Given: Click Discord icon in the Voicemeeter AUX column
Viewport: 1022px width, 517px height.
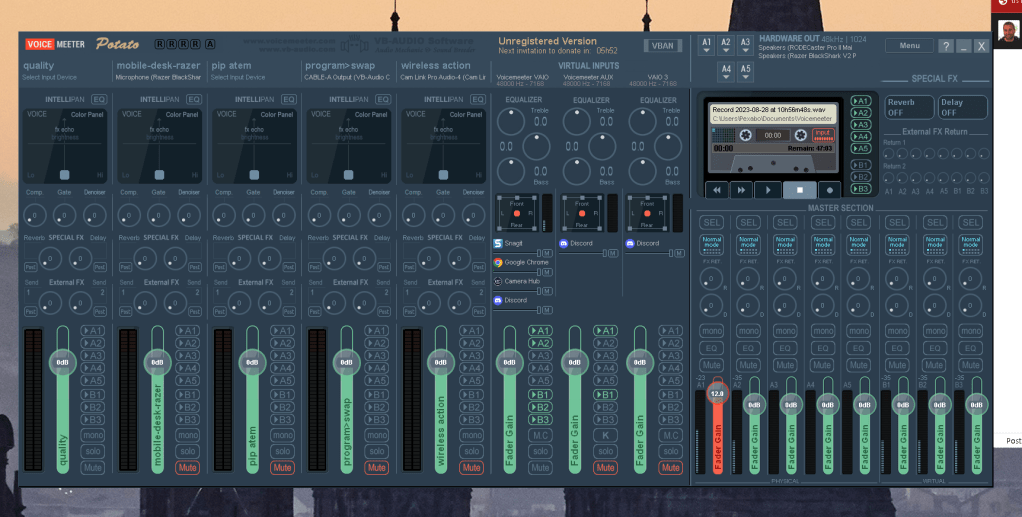Looking at the screenshot, I should pyautogui.click(x=564, y=243).
